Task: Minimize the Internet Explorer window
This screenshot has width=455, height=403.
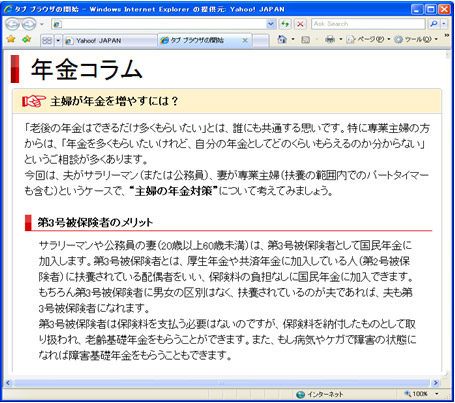Action: (x=417, y=9)
